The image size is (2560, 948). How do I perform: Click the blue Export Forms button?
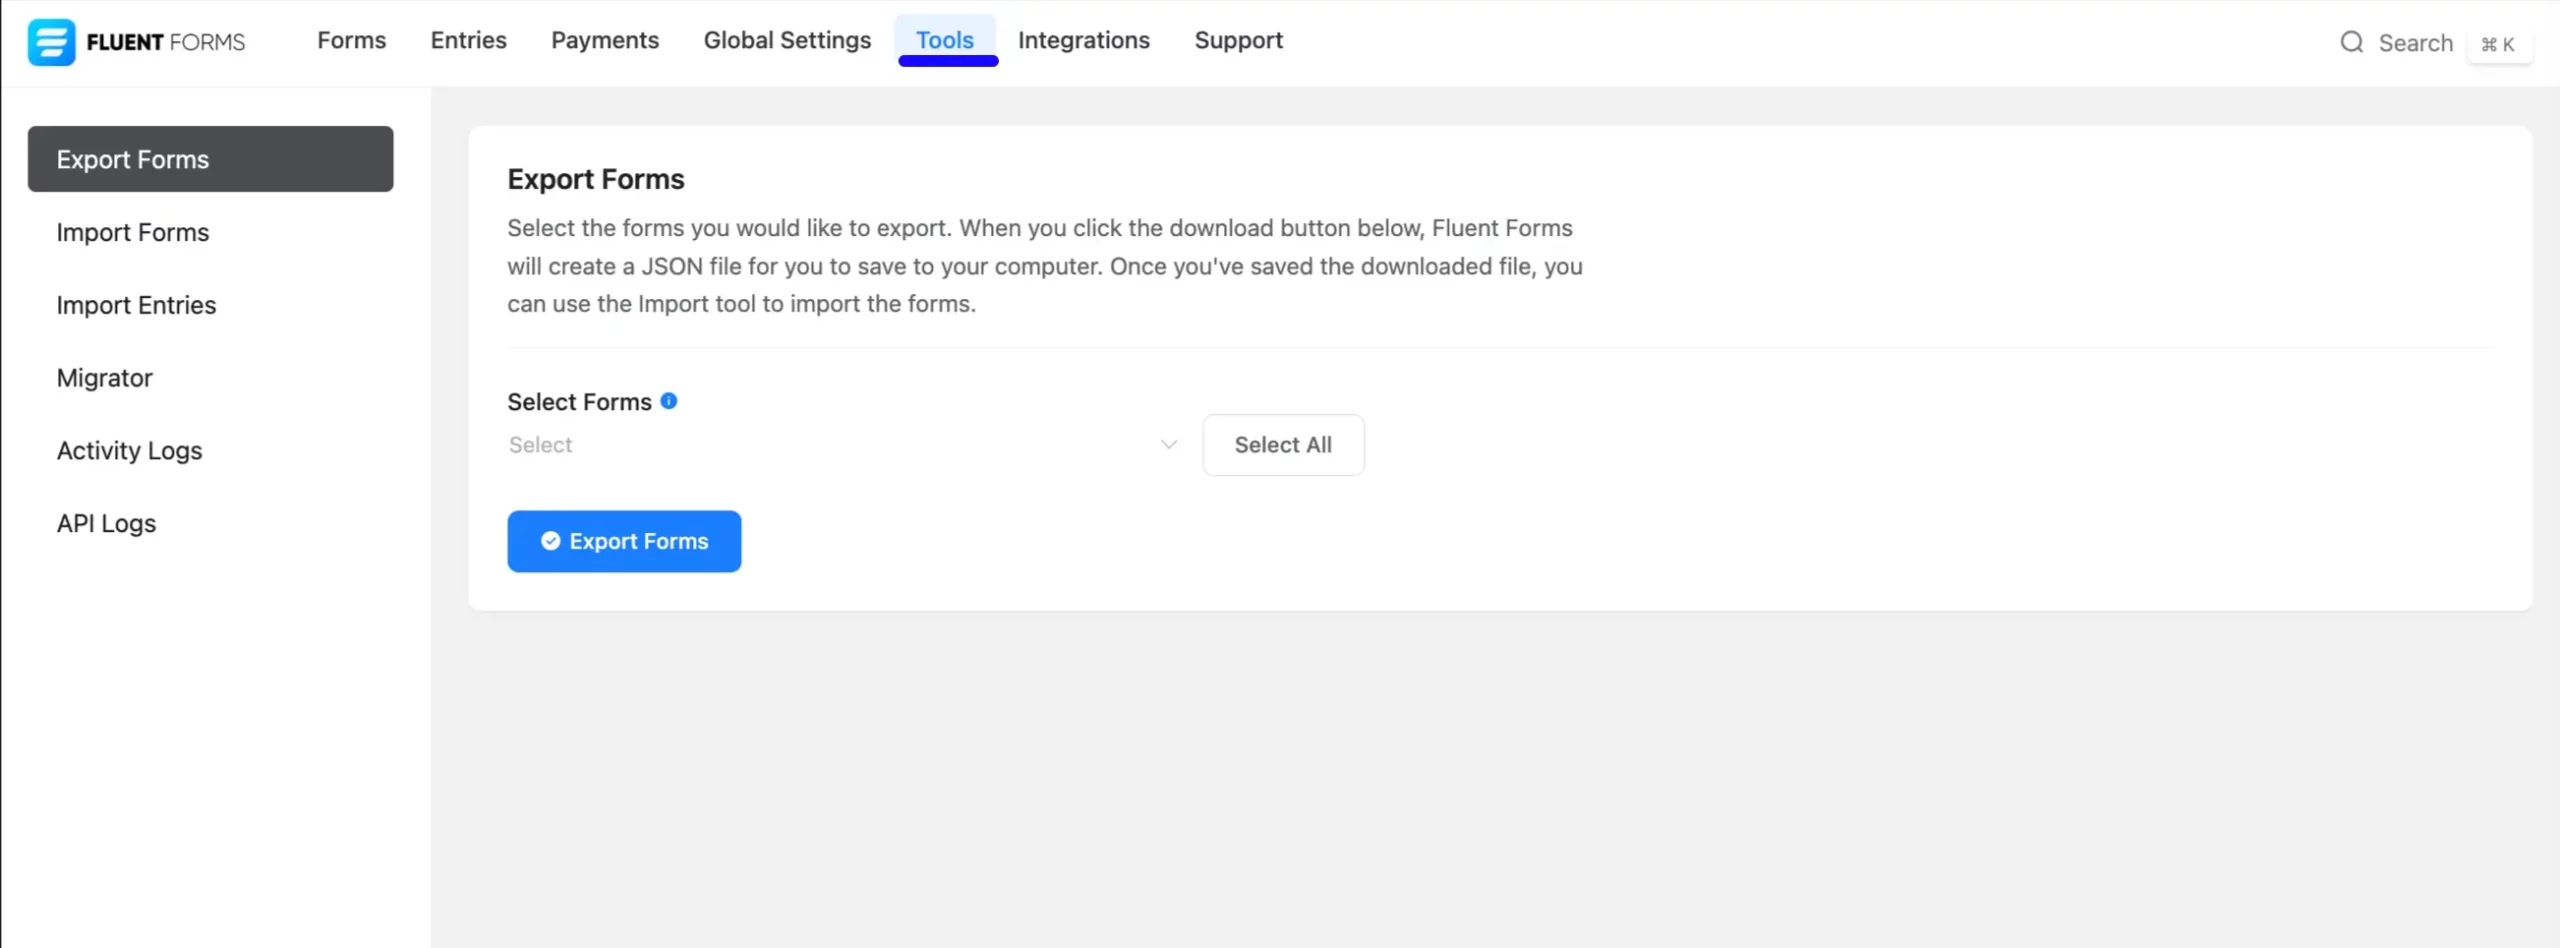[x=624, y=541]
